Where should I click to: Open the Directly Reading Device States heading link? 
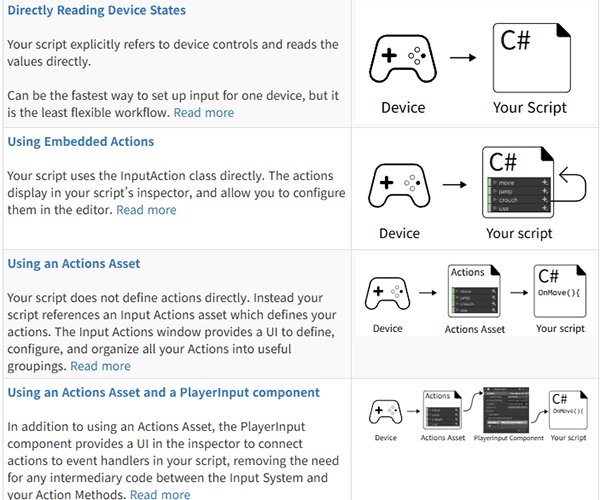click(96, 10)
